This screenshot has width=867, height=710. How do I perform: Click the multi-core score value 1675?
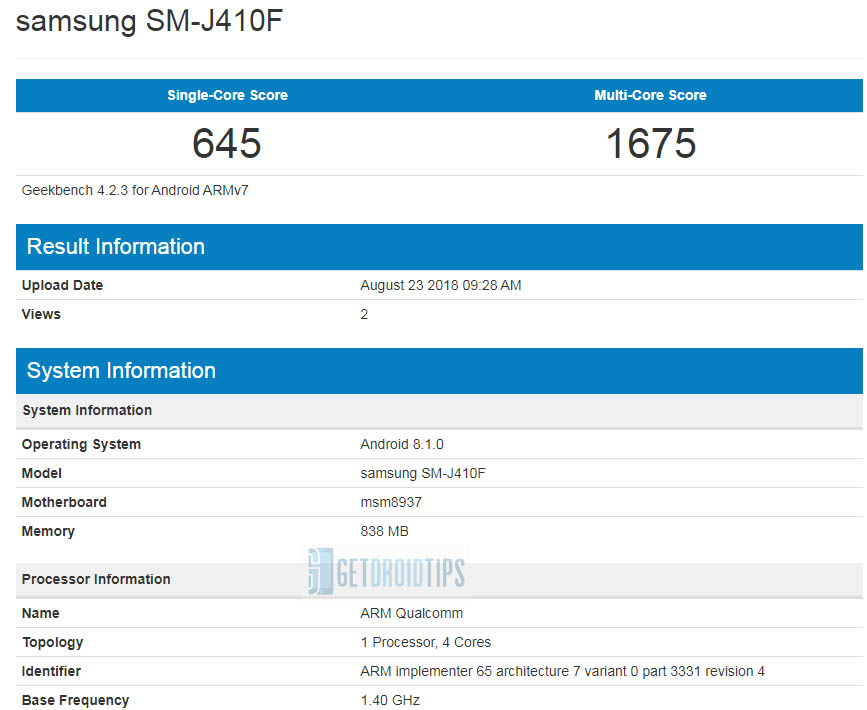pyautogui.click(x=651, y=143)
